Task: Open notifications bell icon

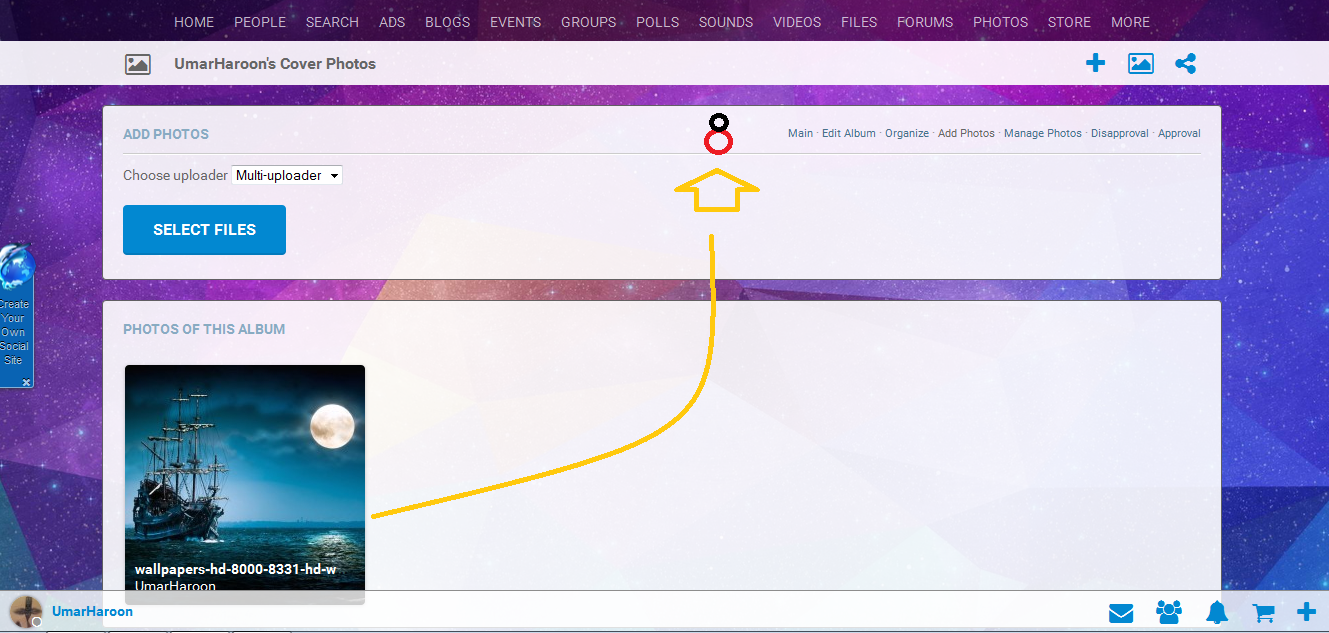Action: tap(1216, 612)
